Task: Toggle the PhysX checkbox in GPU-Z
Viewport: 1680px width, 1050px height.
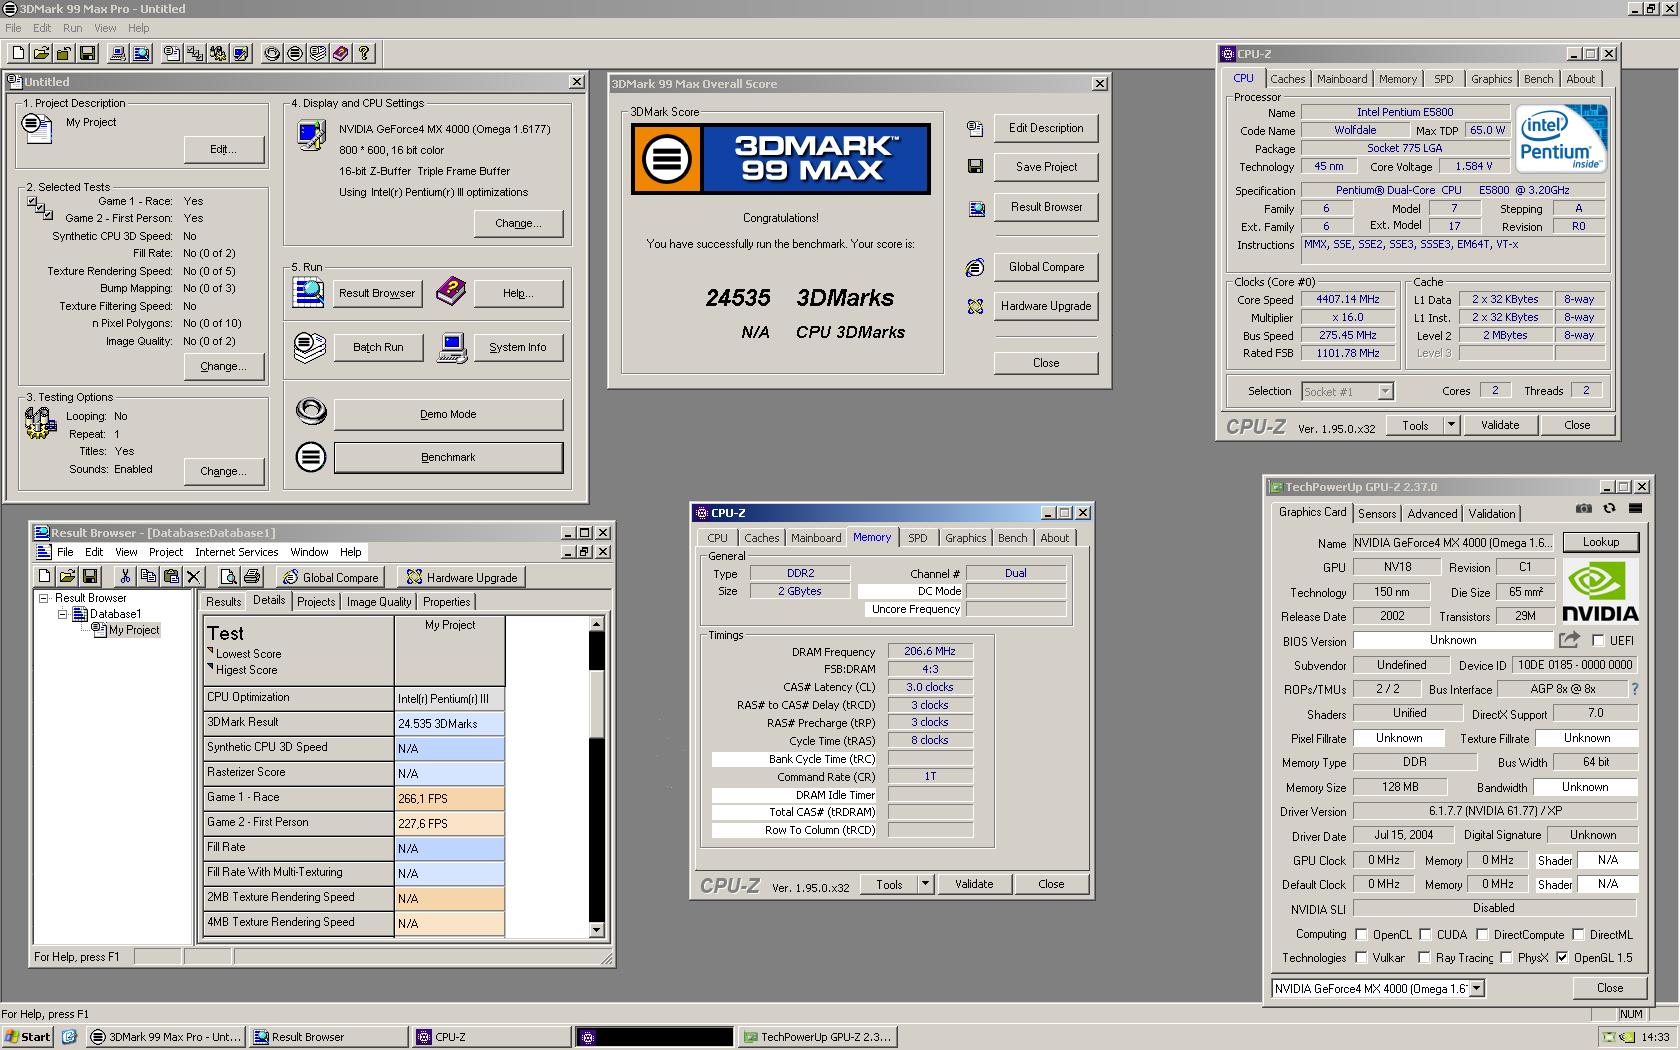Action: point(1506,957)
